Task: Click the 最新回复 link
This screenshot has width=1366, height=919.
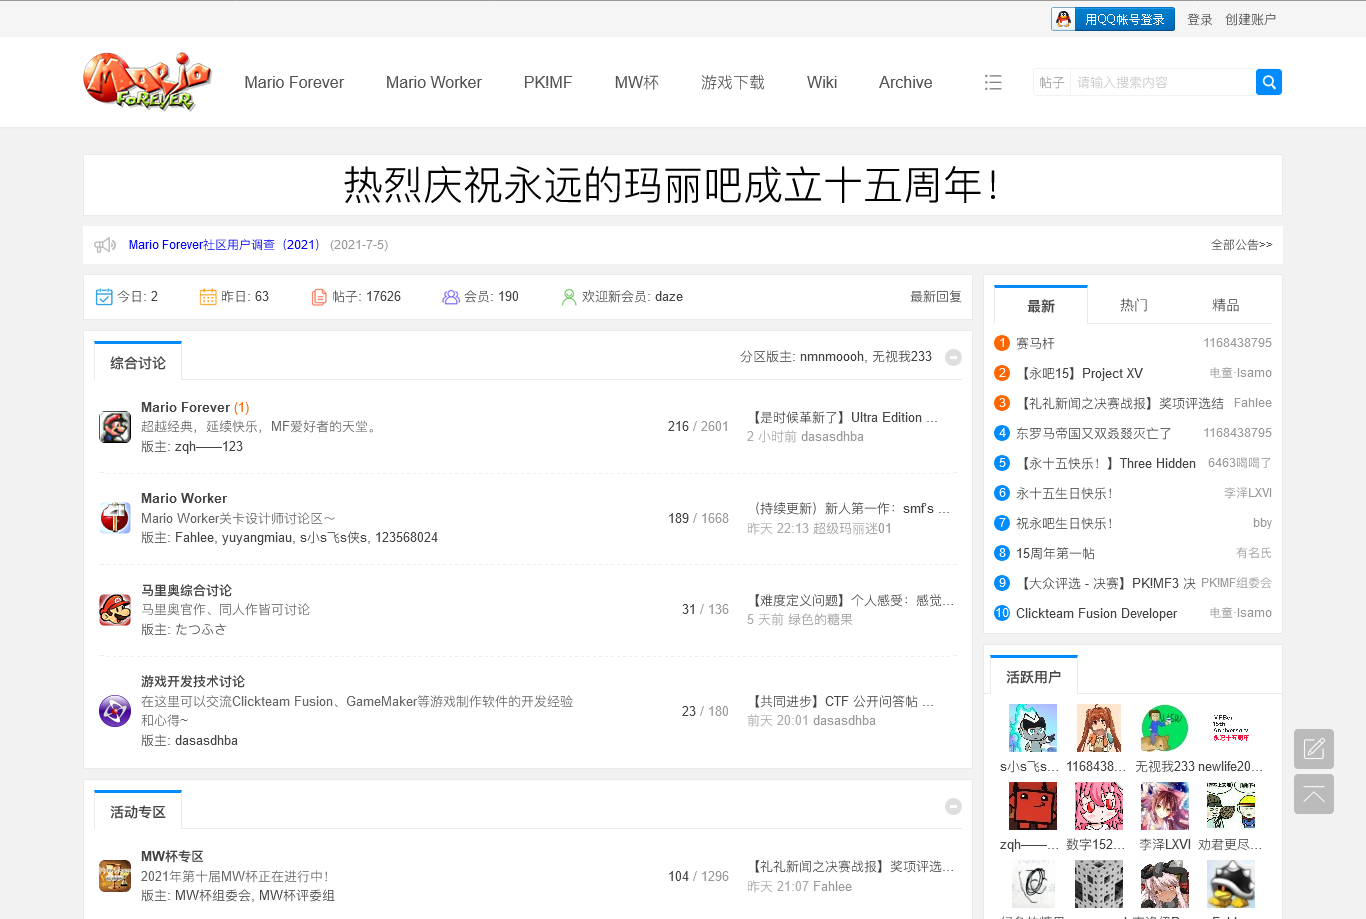Action: click(x=936, y=297)
